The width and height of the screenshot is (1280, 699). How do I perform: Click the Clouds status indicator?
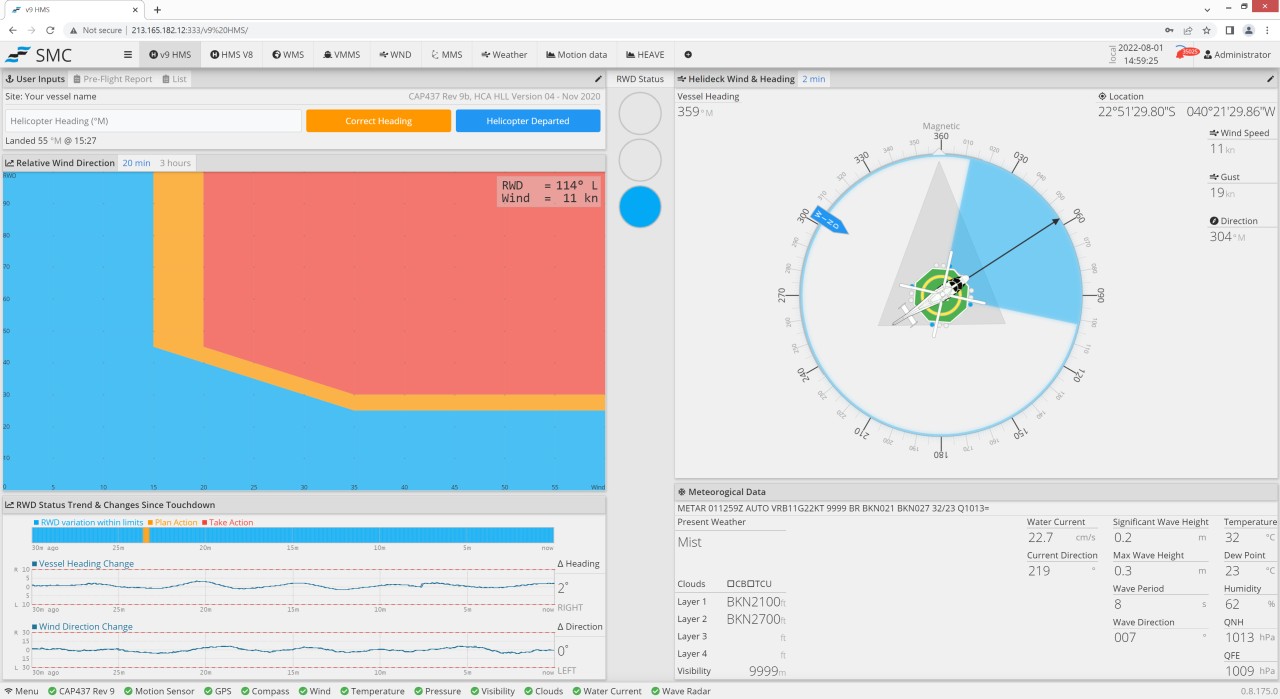pyautogui.click(x=542, y=691)
